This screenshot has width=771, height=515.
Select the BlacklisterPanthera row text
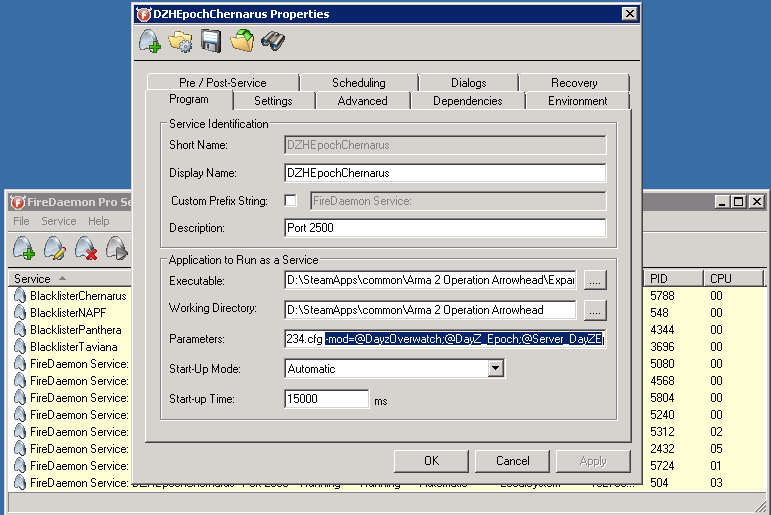(x=76, y=330)
